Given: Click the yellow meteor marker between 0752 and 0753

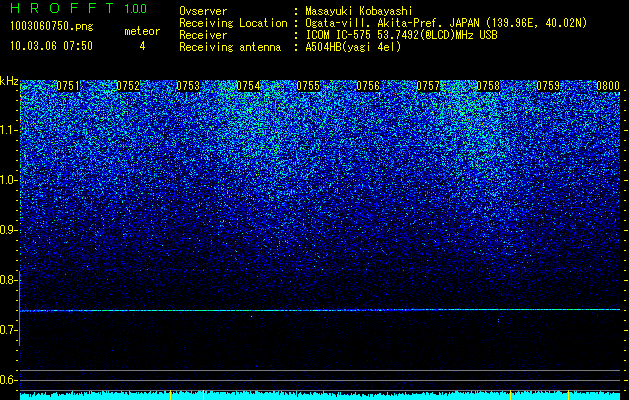Looking at the screenshot, I should 171,395.
